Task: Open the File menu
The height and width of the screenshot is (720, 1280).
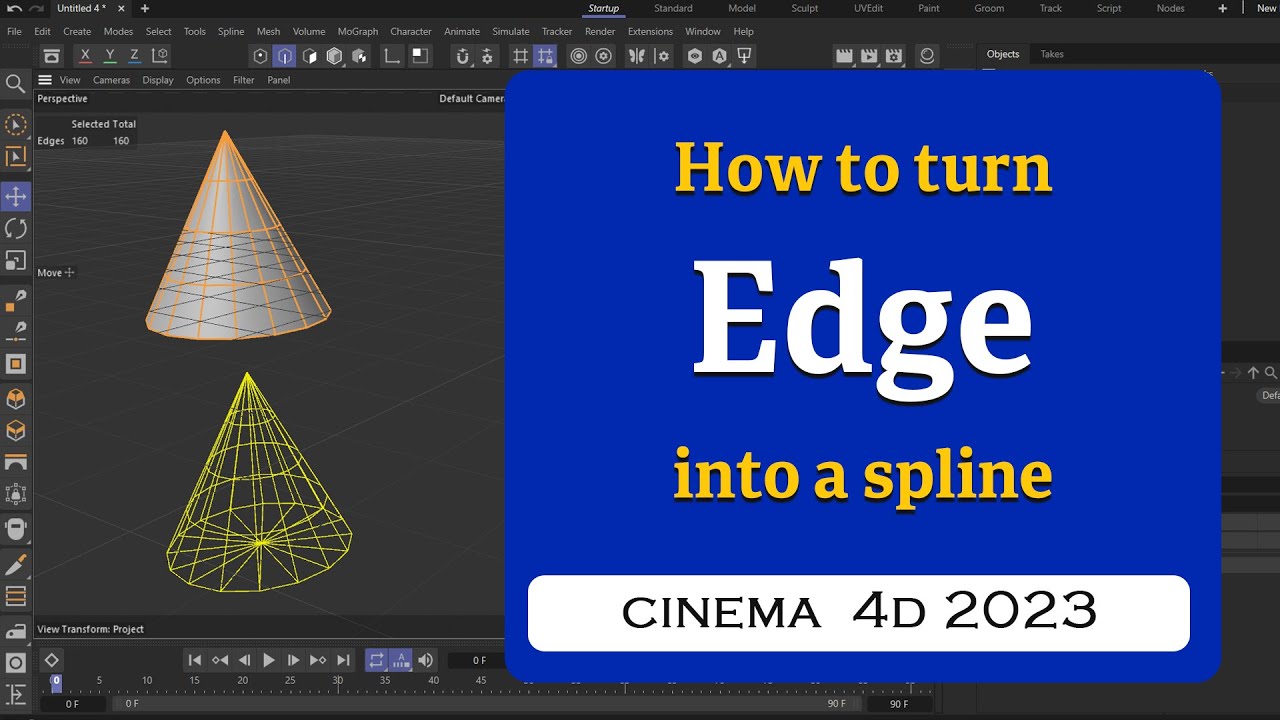Action: coord(14,31)
